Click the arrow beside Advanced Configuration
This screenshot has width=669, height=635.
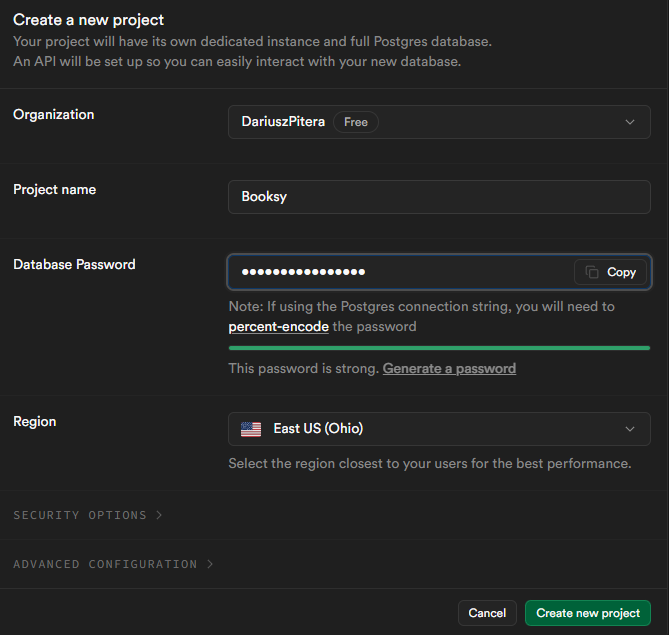coord(210,564)
